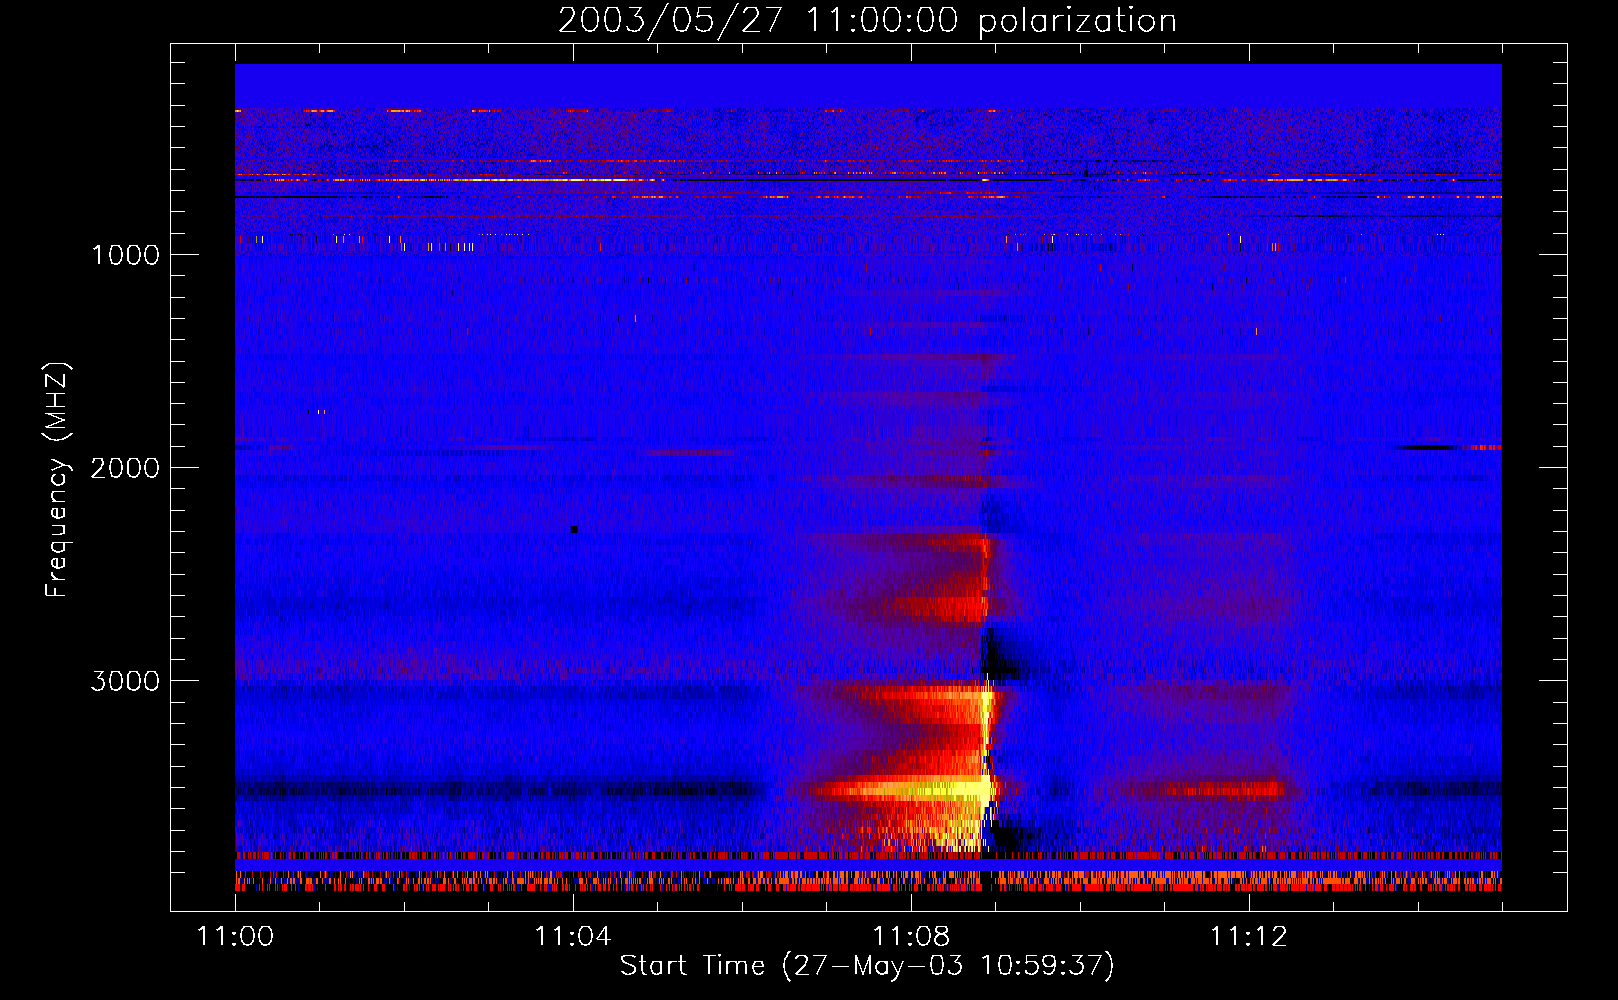
Task: Click the '2000' frequency axis label
Action: pos(126,468)
